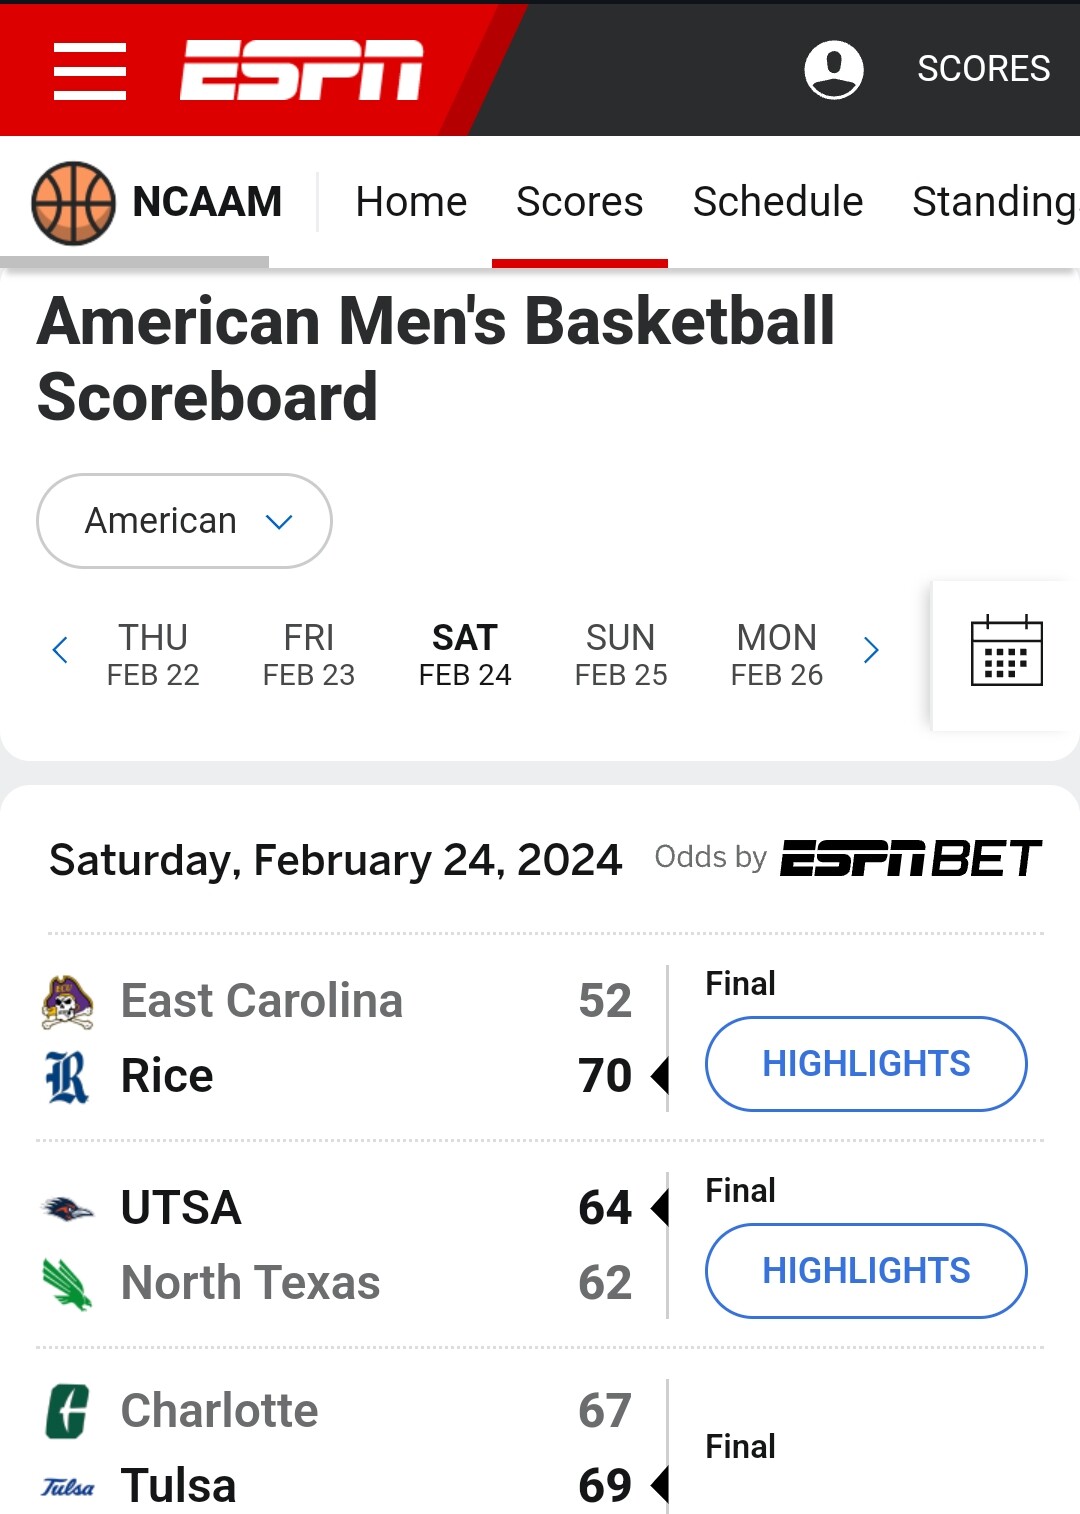This screenshot has height=1514, width=1080.
Task: Click the Rice Owls logo
Action: coord(67,1077)
